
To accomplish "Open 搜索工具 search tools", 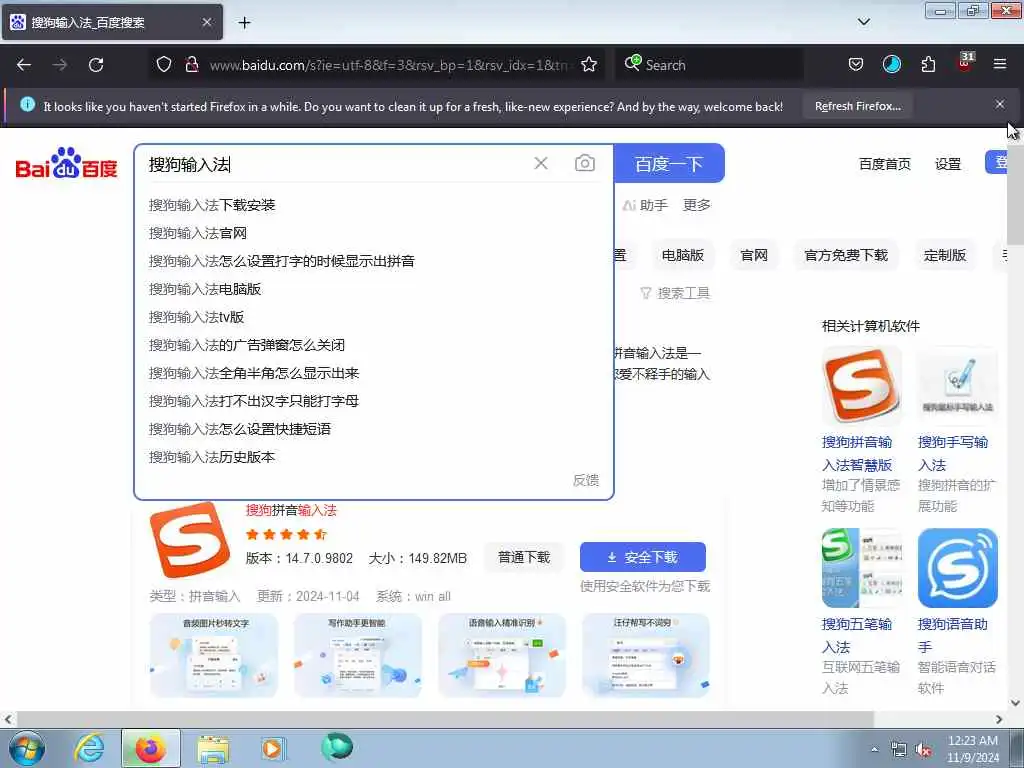I will click(x=675, y=293).
